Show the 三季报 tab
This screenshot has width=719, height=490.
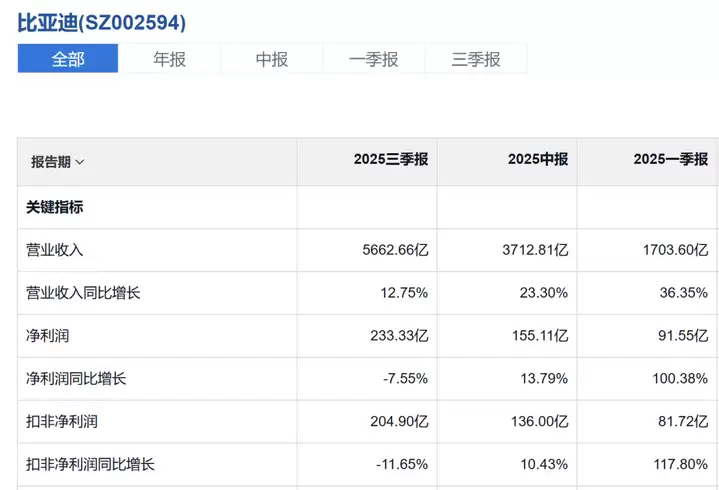475,59
